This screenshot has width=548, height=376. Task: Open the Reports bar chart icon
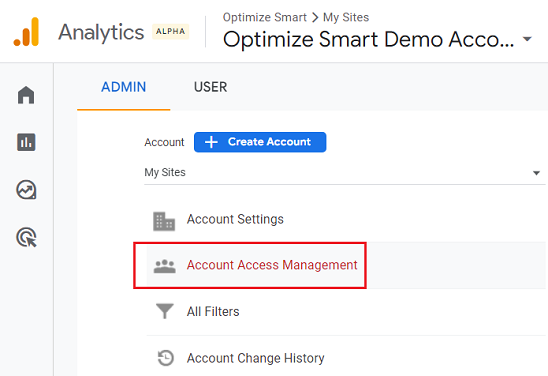(26, 142)
